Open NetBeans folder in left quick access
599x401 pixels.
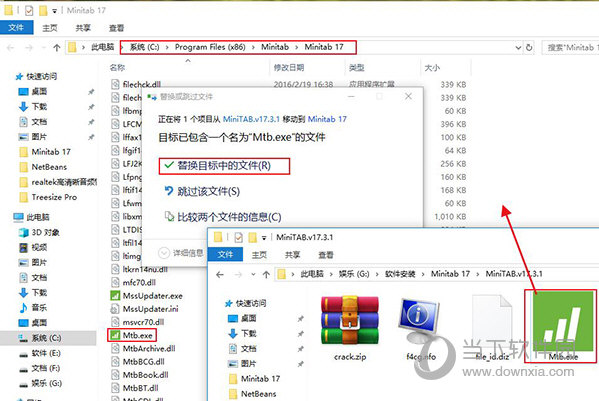point(43,167)
